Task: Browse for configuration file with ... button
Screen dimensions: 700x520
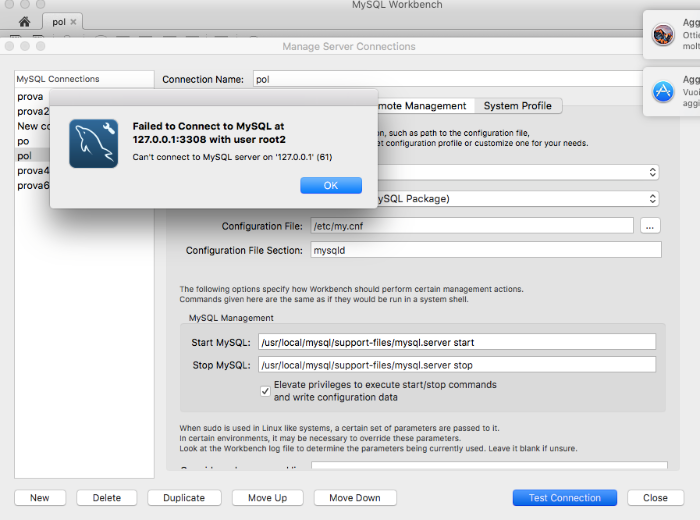Action: coord(650,226)
